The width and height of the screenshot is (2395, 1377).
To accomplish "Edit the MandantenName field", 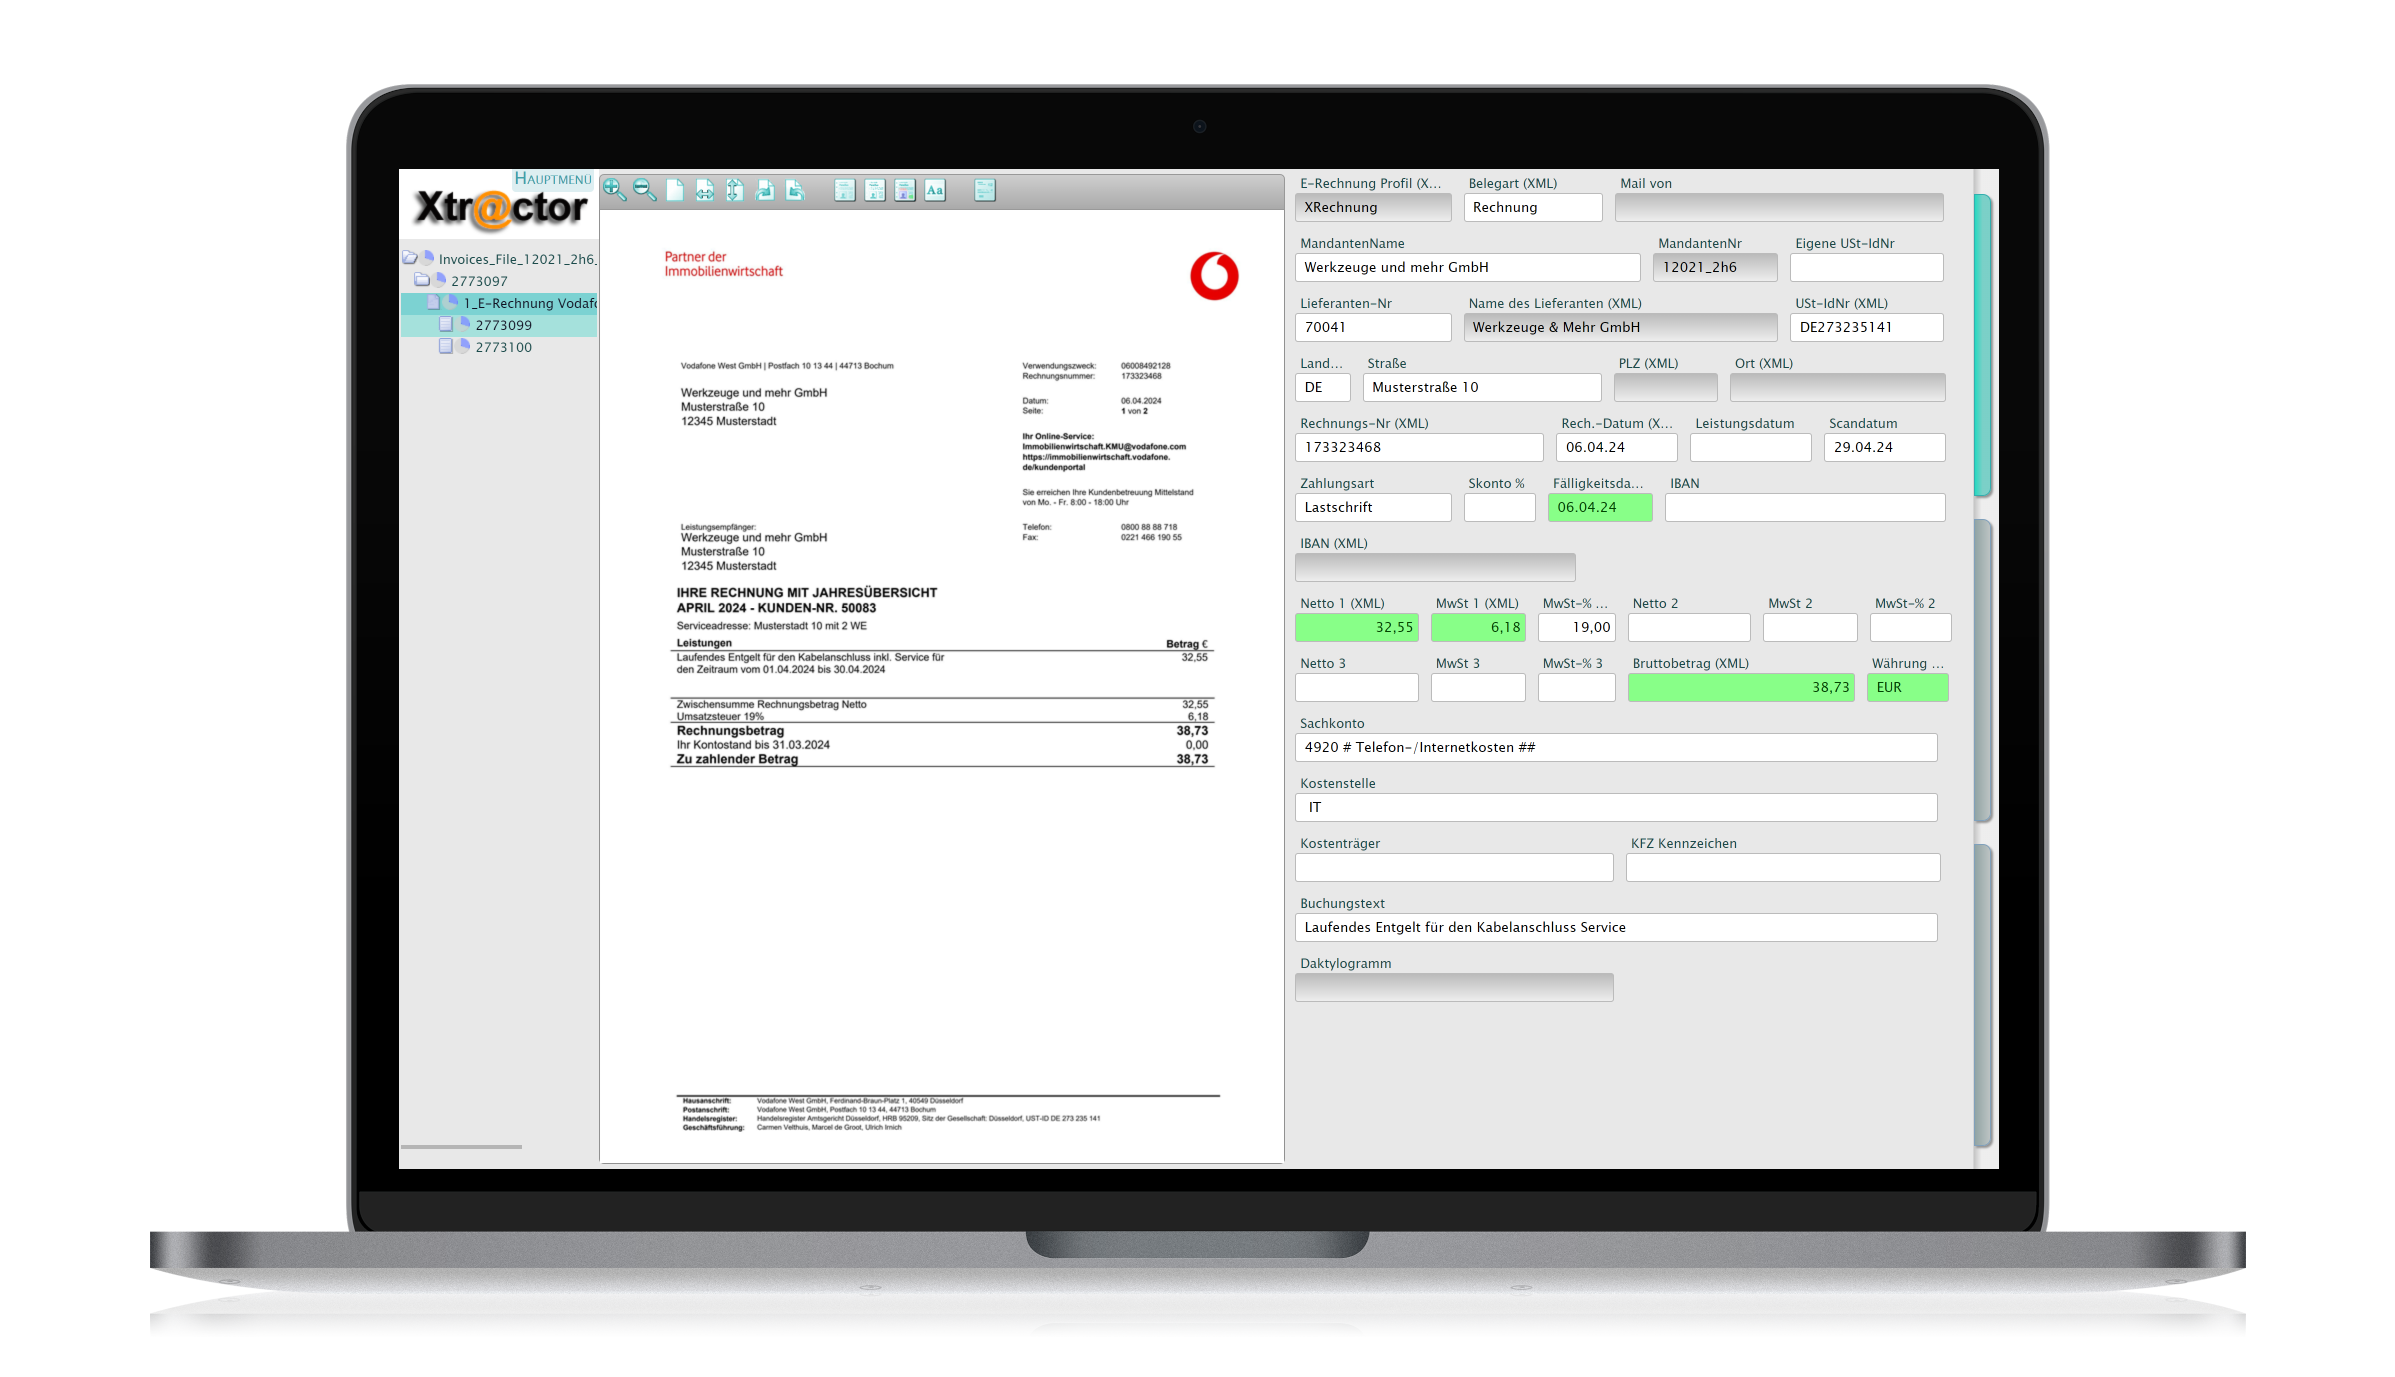I will 1467,267.
